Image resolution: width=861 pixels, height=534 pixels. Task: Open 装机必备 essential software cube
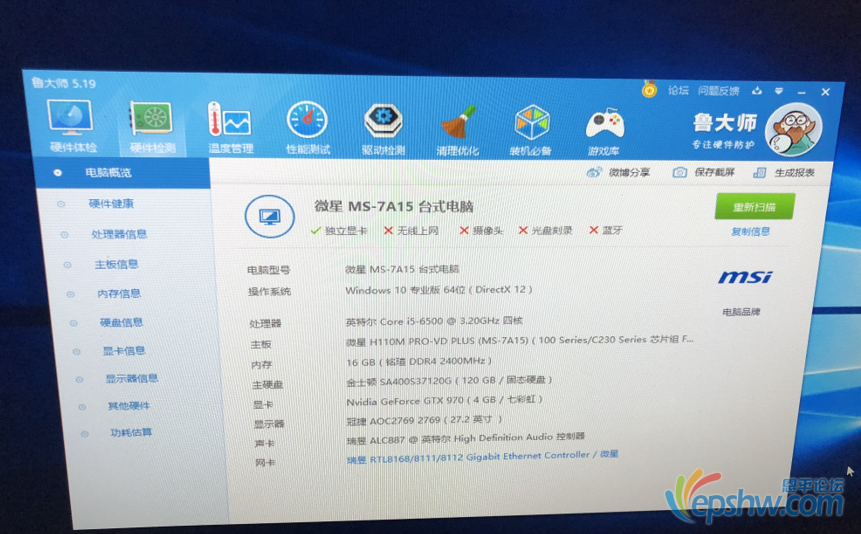(531, 131)
